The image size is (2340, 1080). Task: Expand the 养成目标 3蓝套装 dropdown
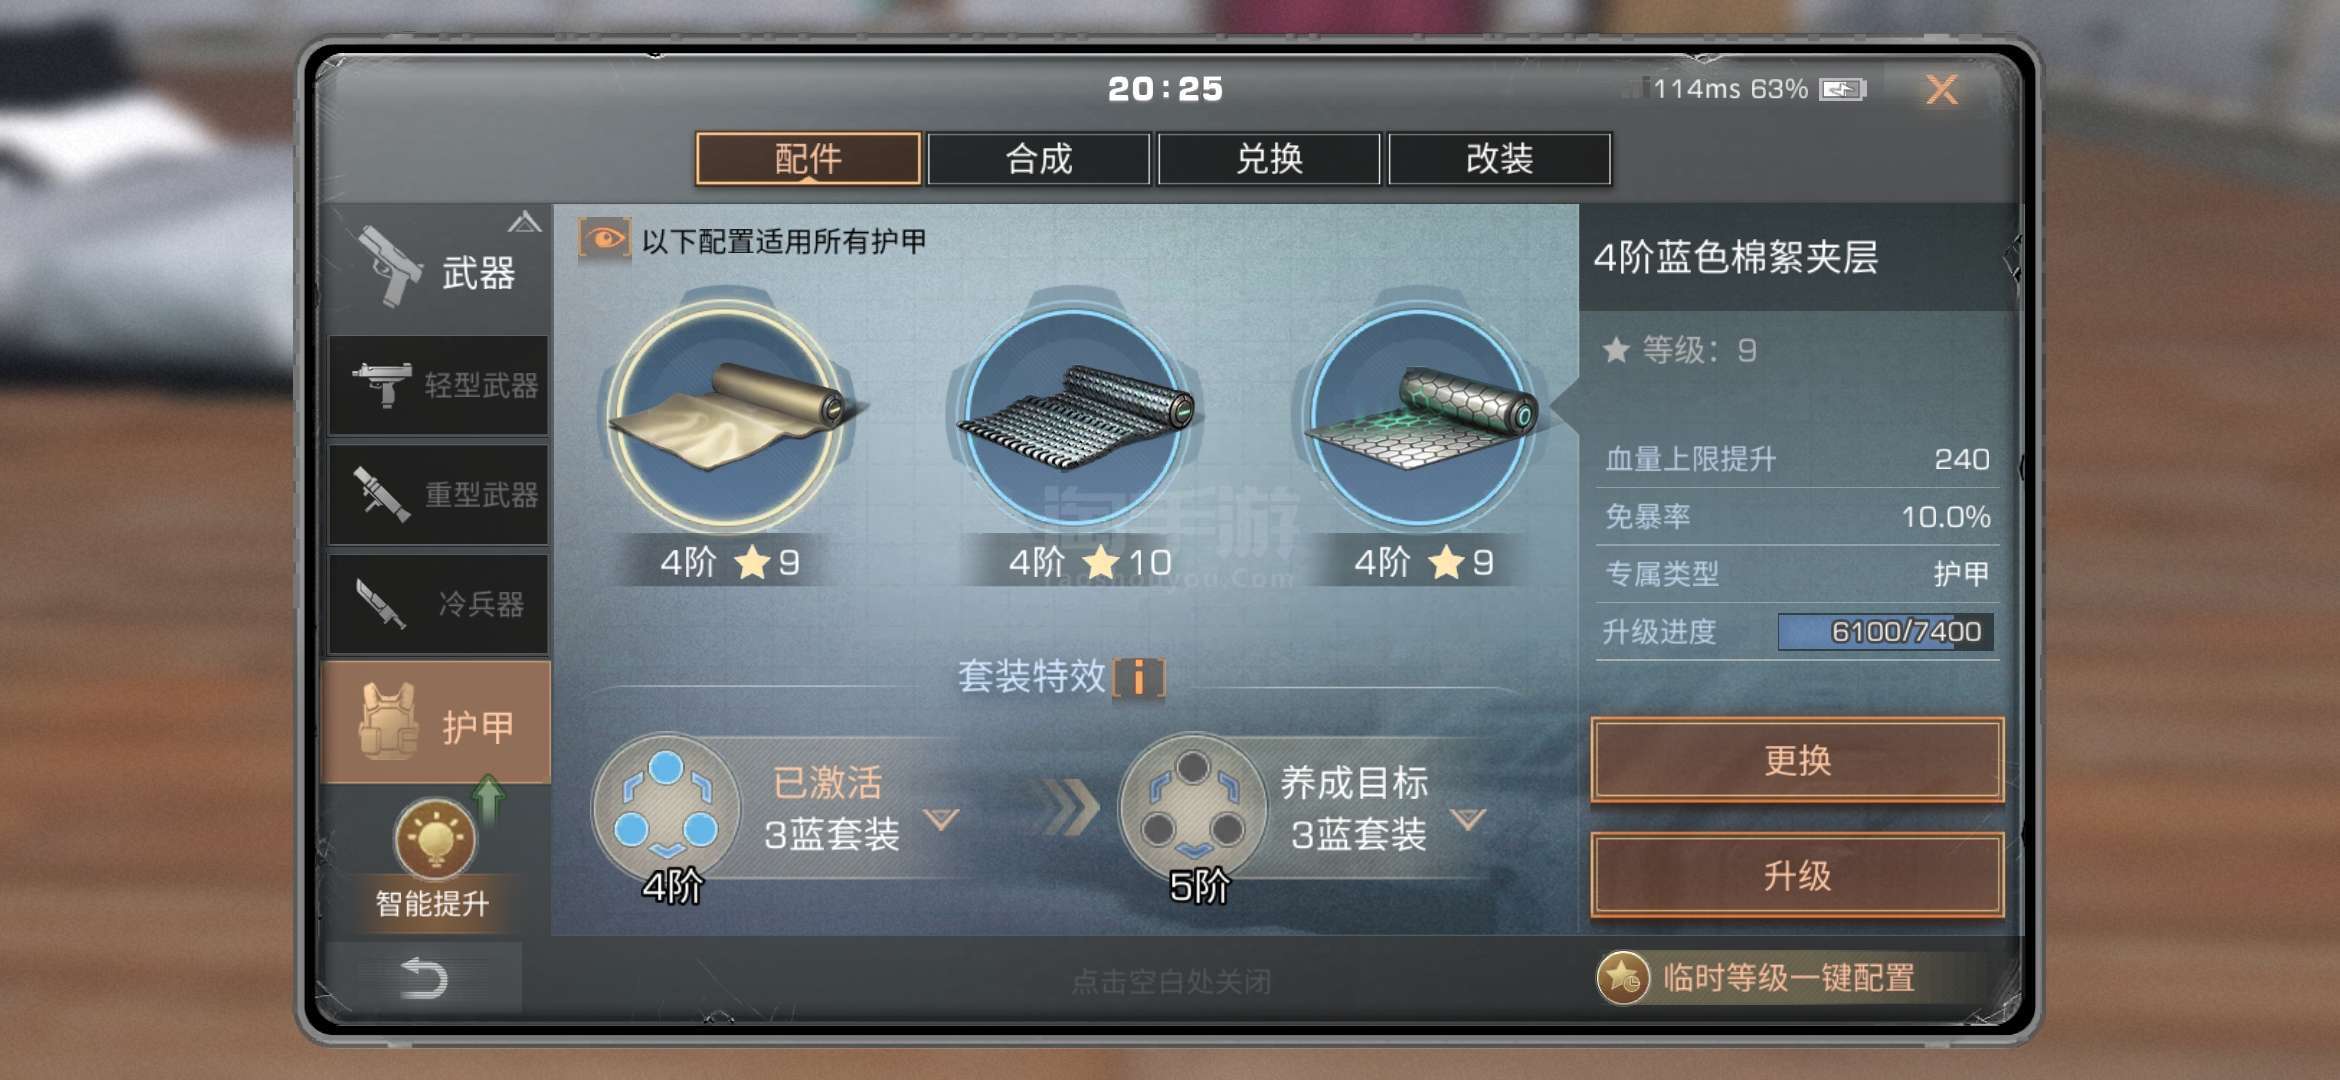click(1468, 819)
